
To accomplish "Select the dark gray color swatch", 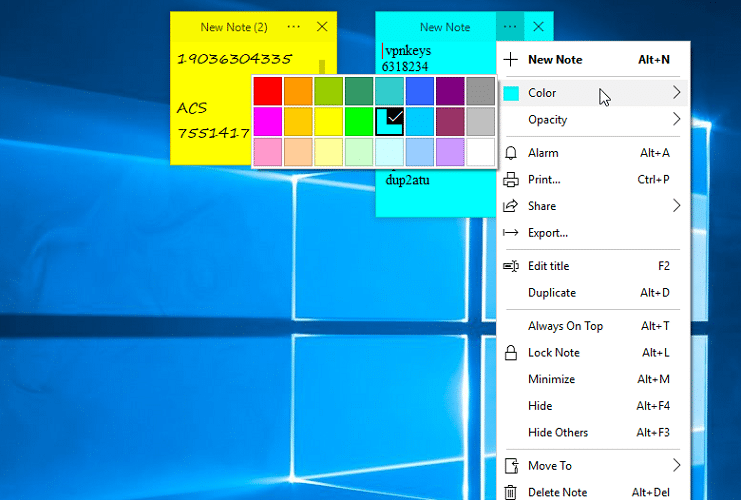I will point(481,91).
